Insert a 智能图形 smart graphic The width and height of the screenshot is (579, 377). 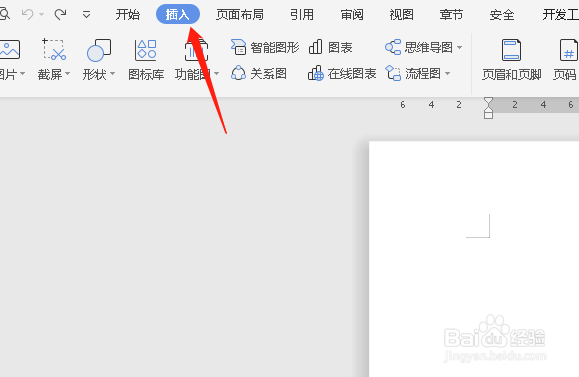265,47
